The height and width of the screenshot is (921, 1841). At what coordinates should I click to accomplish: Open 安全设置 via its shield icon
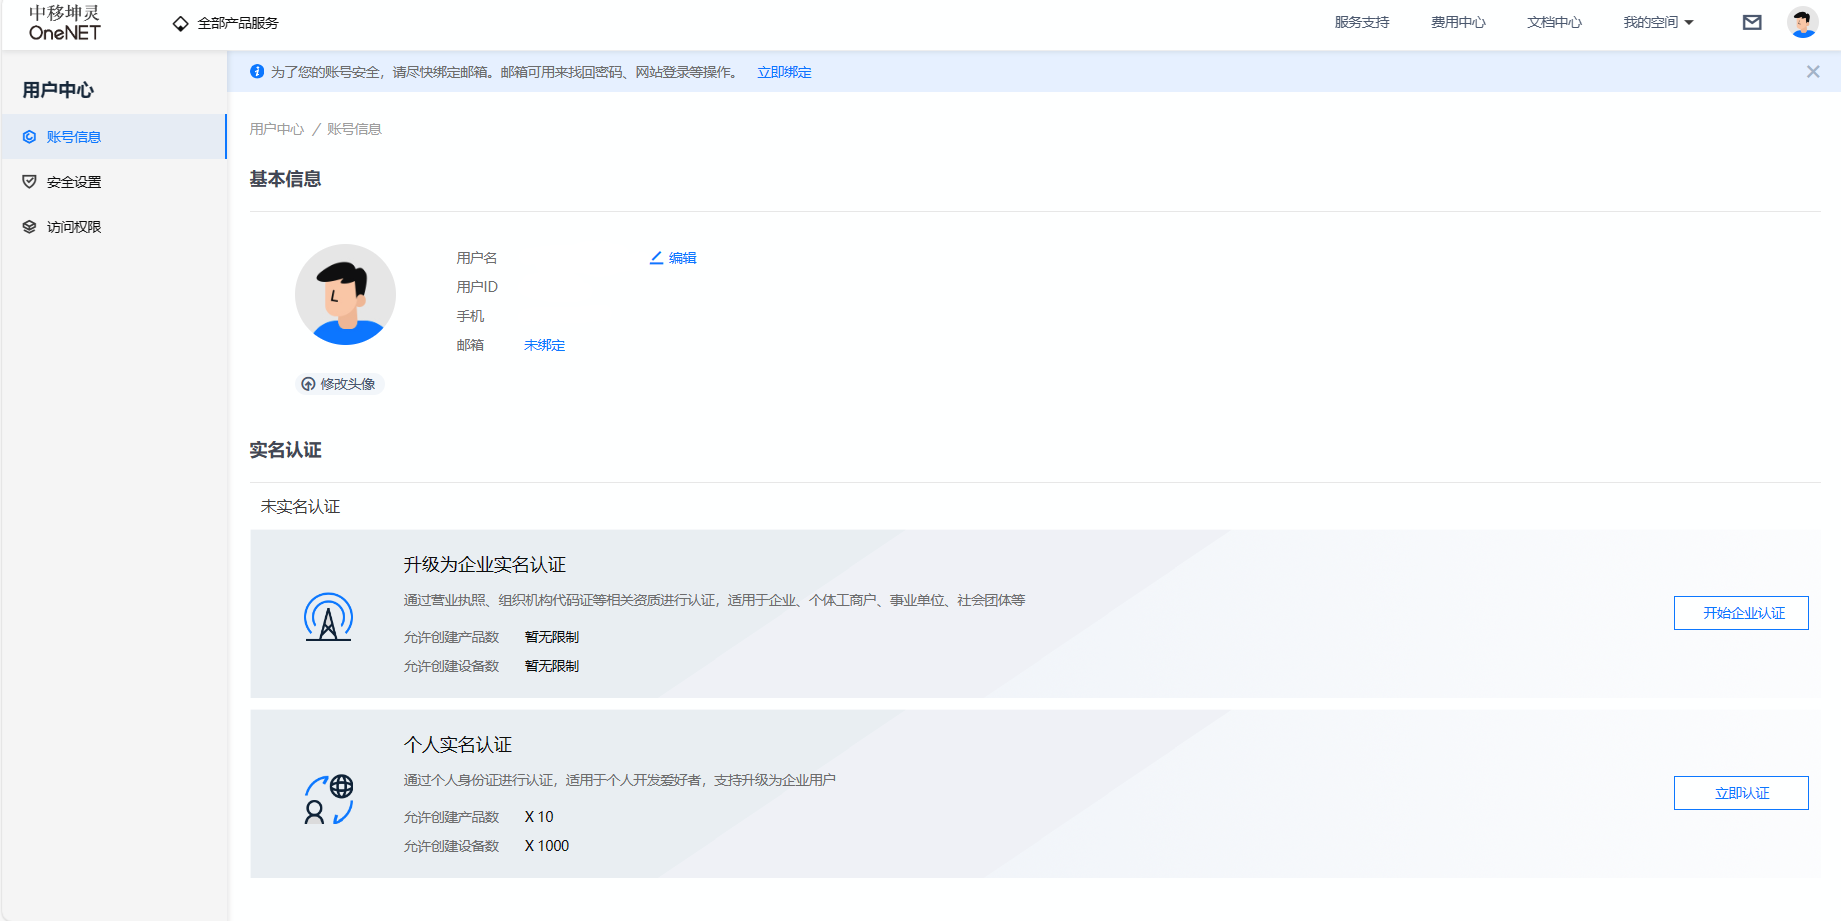[28, 181]
